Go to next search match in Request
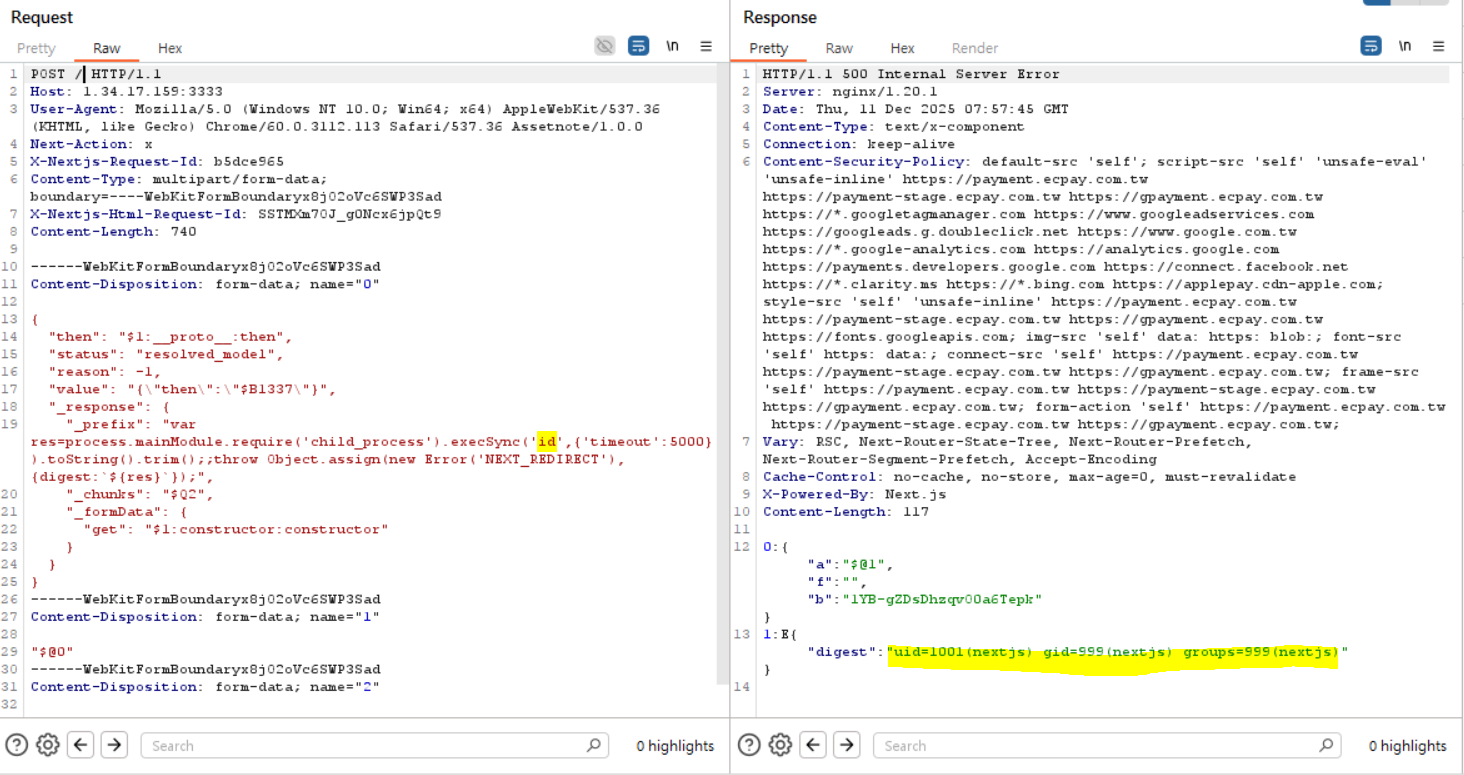 pos(114,745)
